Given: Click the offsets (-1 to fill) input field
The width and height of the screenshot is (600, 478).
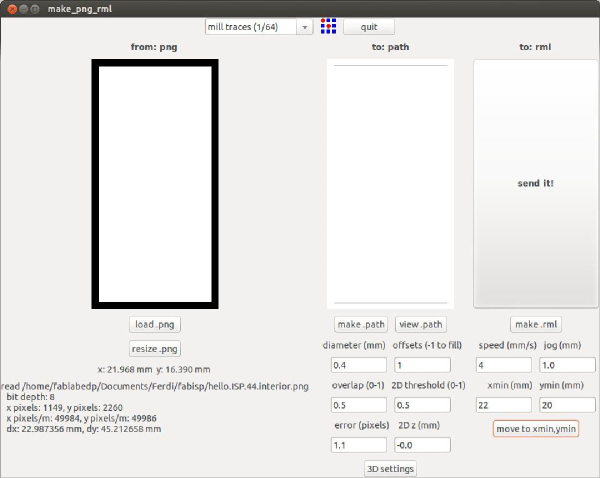Looking at the screenshot, I should [422, 365].
